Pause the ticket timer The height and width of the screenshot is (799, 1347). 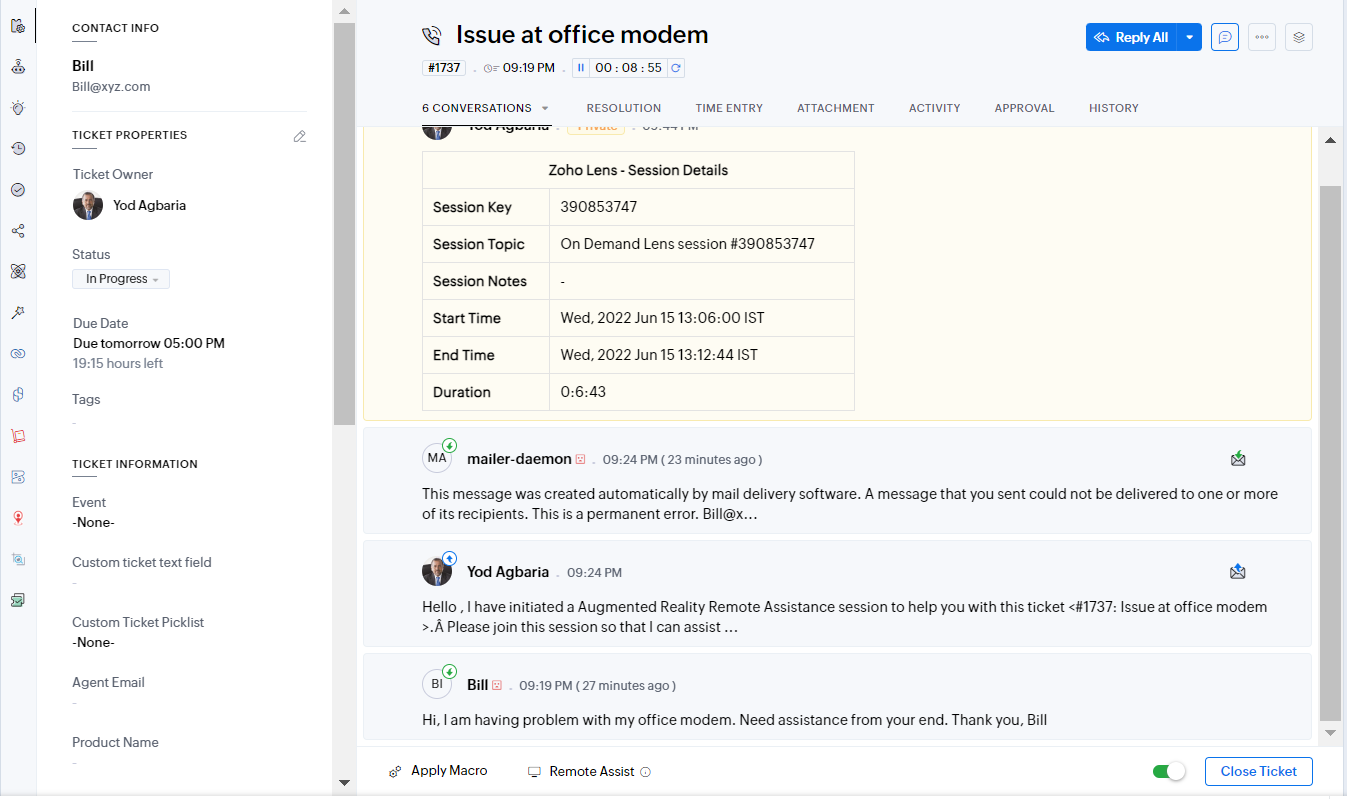click(x=580, y=68)
